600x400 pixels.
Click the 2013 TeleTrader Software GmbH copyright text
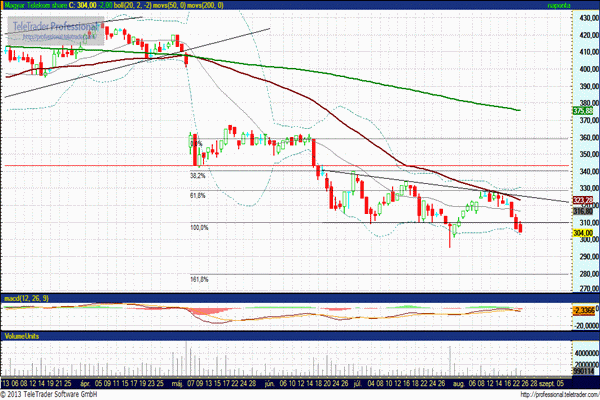[x=49, y=394]
